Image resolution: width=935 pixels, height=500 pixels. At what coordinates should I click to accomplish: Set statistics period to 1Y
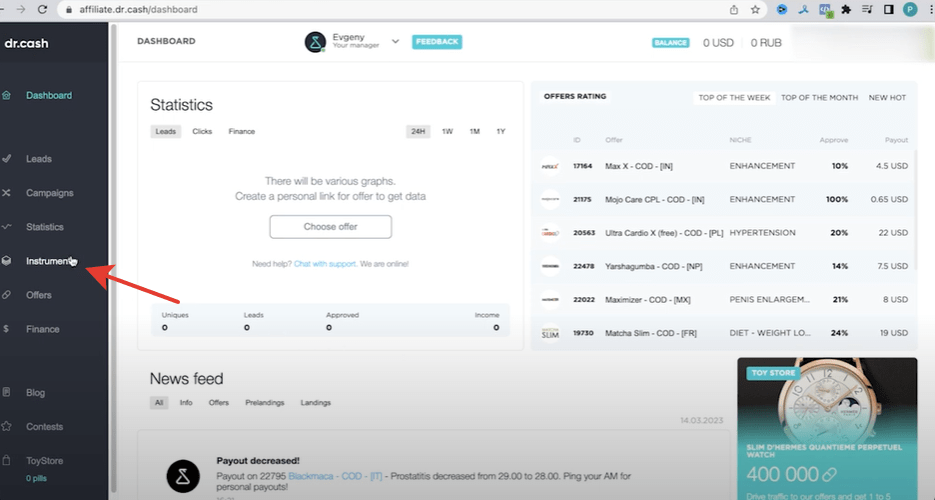pyautogui.click(x=501, y=131)
